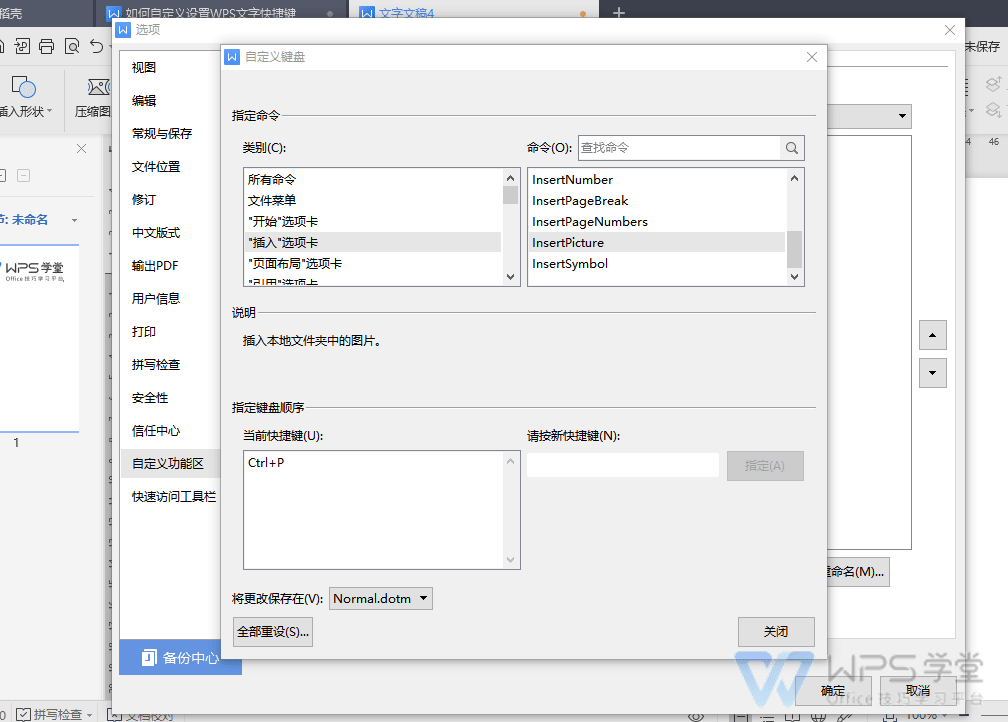Select Quick Access Toolbar in Options sidebar

pyautogui.click(x=174, y=497)
